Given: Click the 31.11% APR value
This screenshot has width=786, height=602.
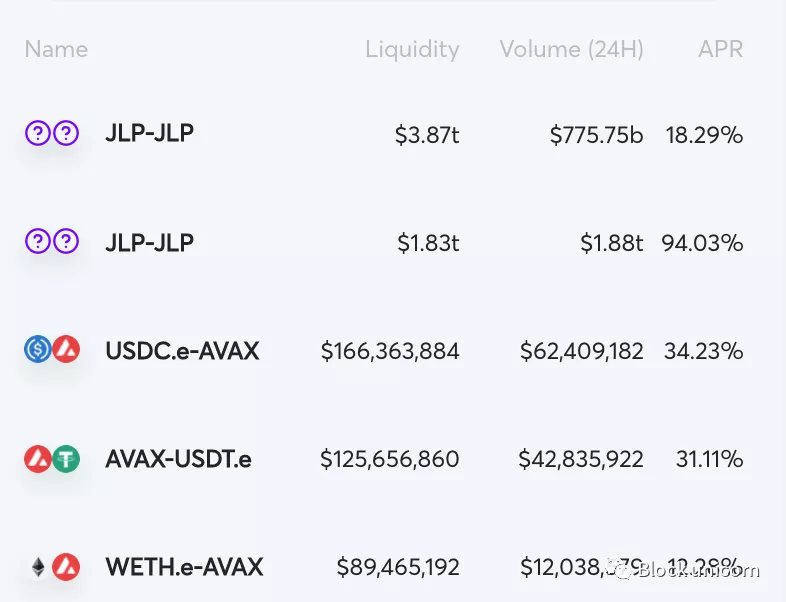Looking at the screenshot, I should [709, 459].
